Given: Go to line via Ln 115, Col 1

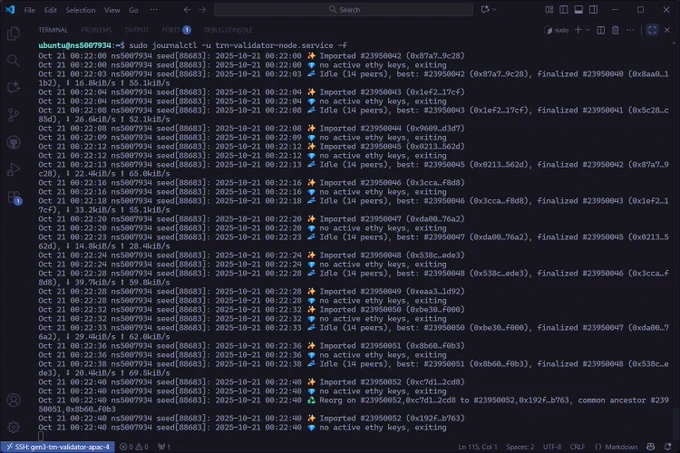Looking at the screenshot, I should (477, 447).
